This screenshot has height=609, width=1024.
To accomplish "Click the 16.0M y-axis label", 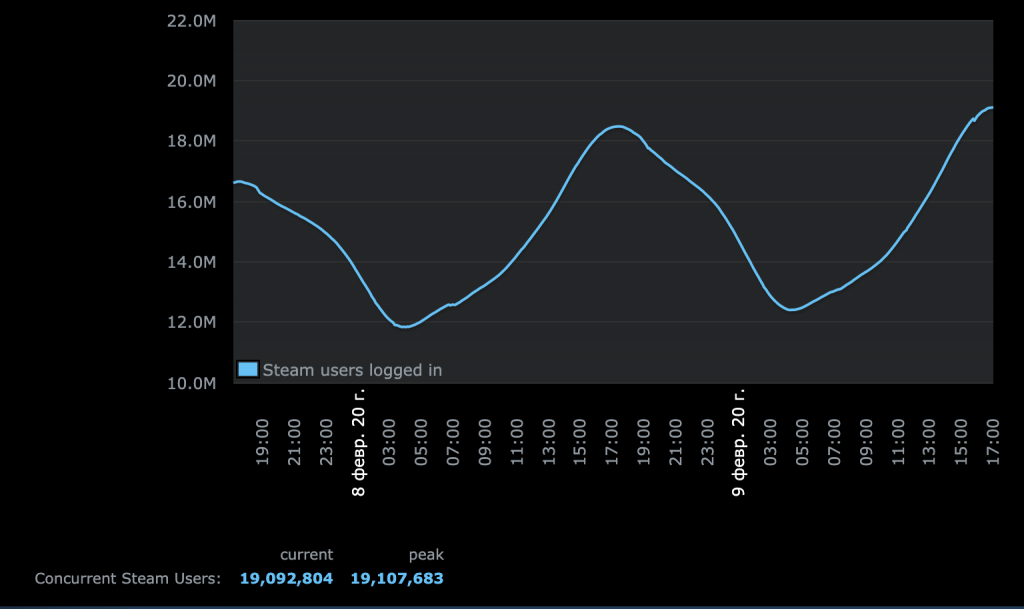I will [x=192, y=202].
